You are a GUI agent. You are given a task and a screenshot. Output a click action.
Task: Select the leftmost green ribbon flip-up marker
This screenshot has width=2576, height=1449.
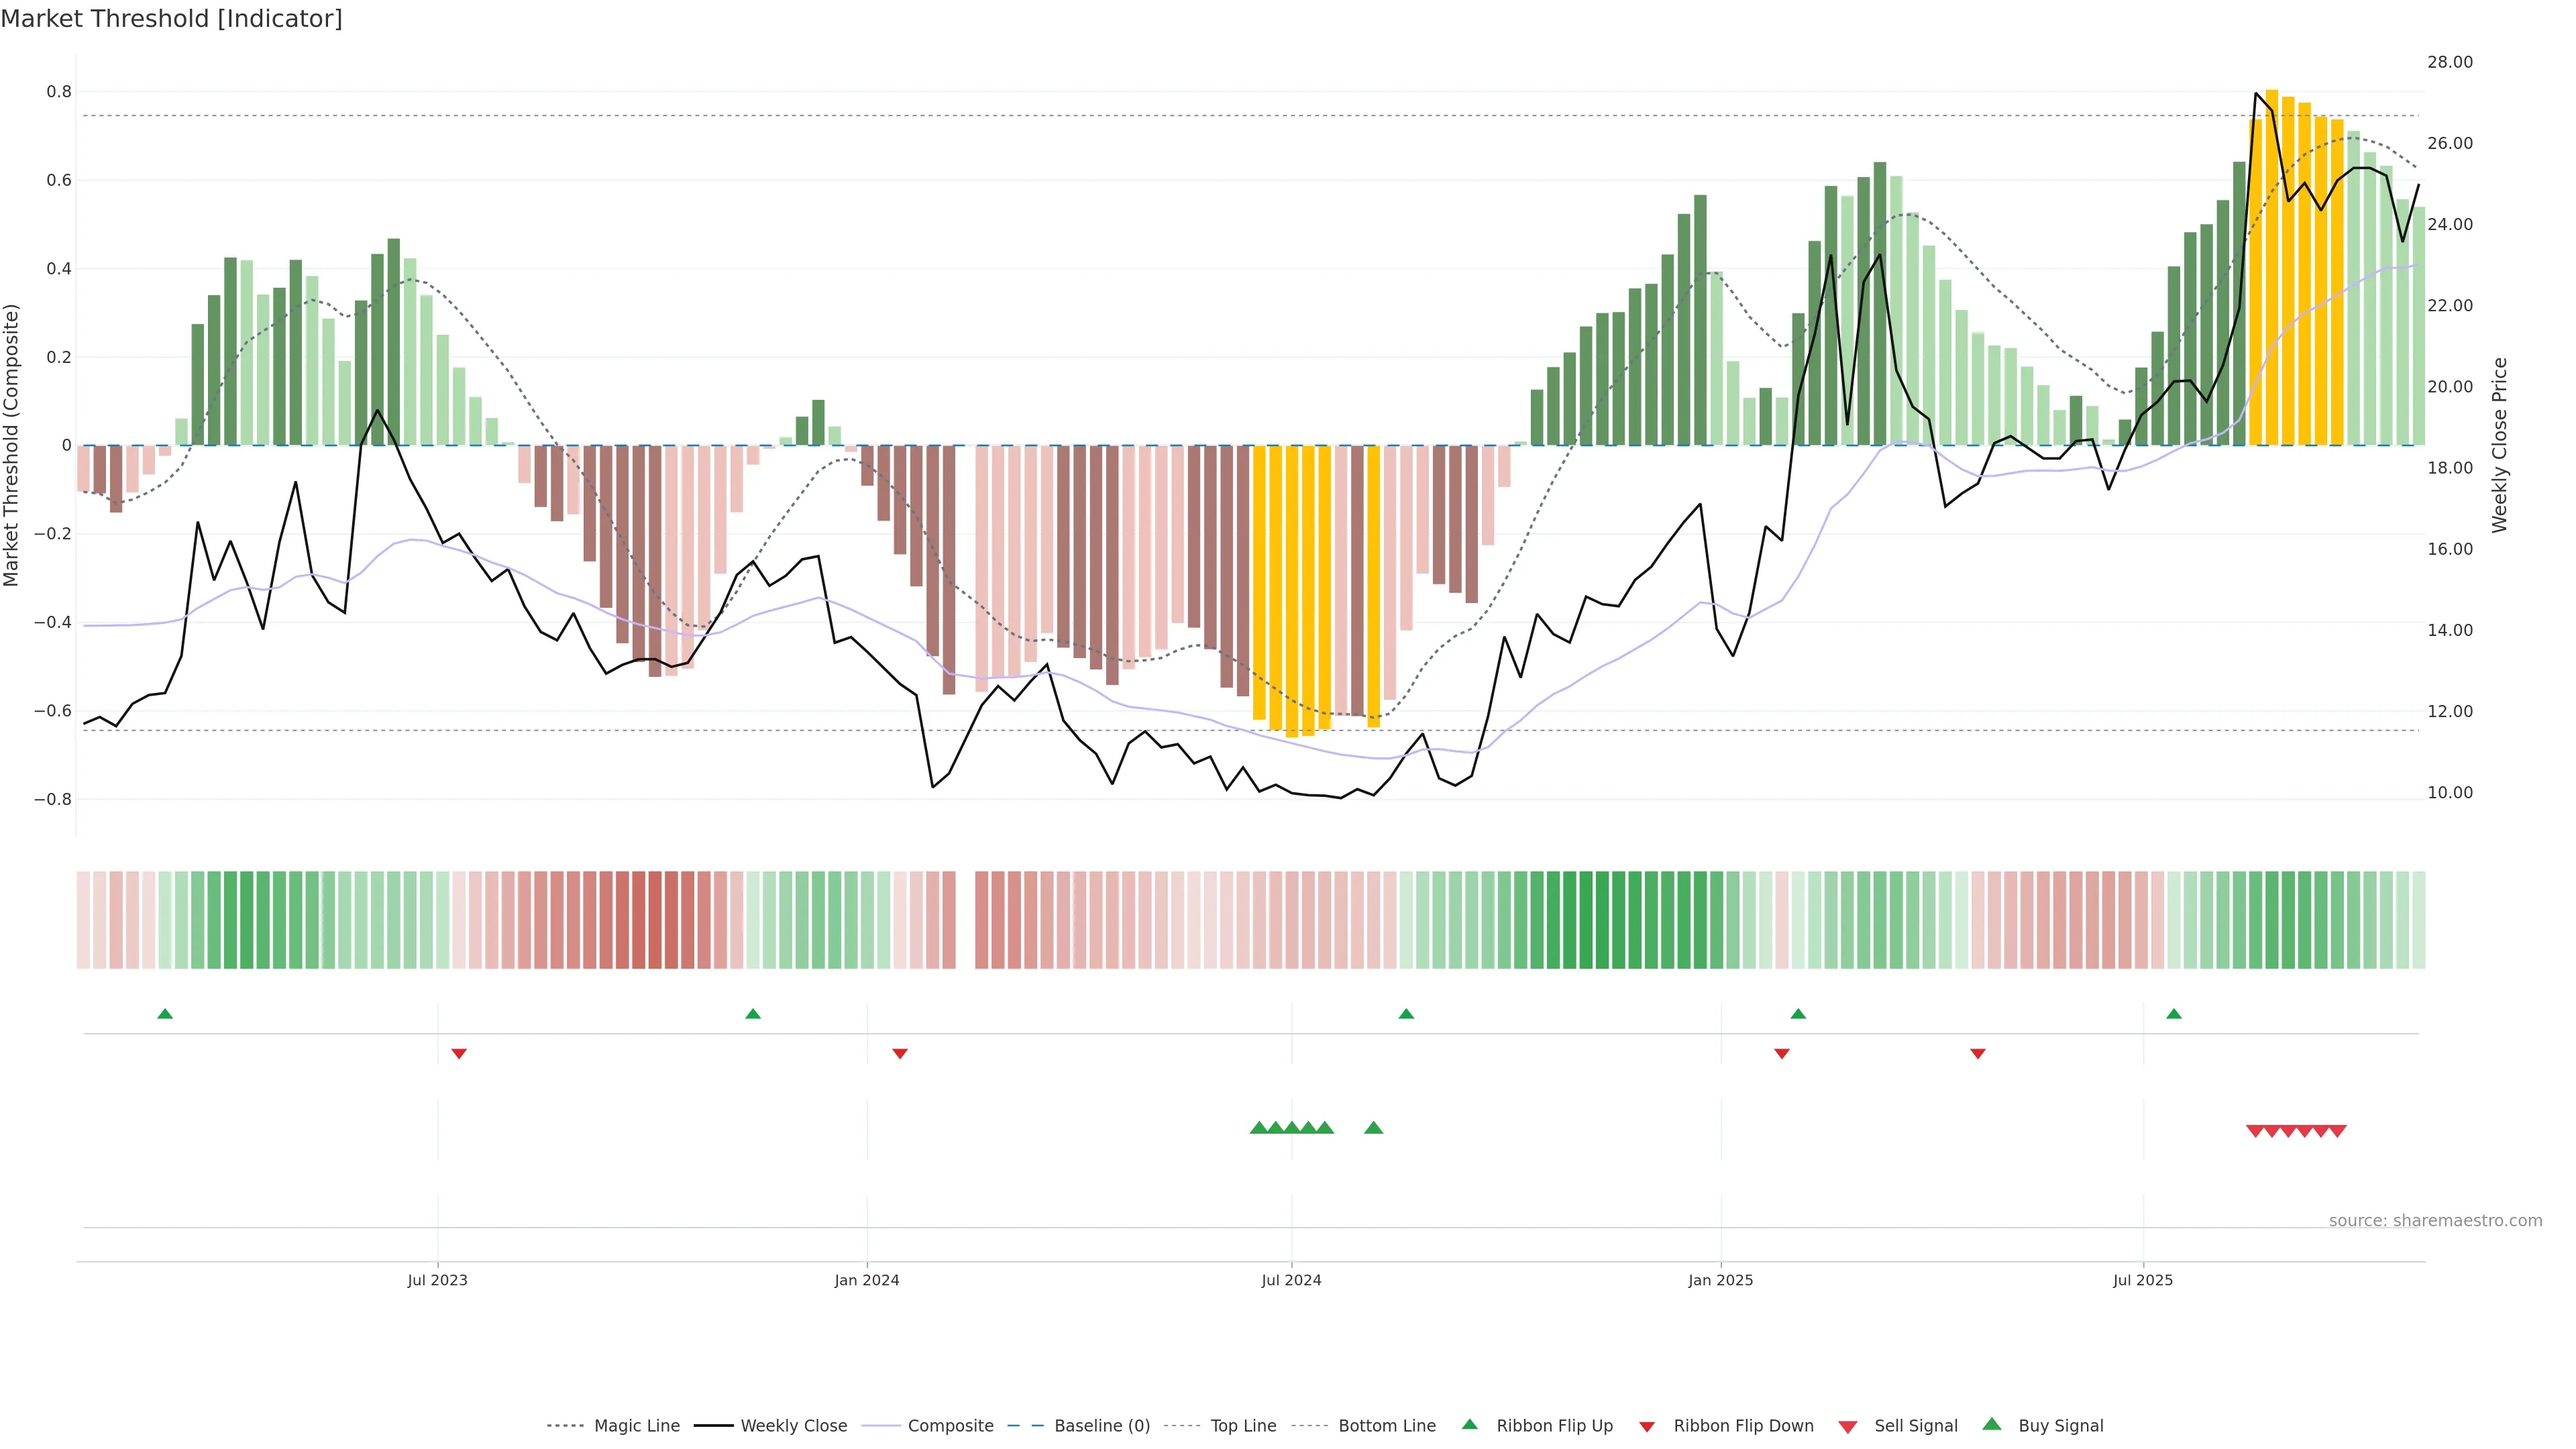[x=165, y=1014]
